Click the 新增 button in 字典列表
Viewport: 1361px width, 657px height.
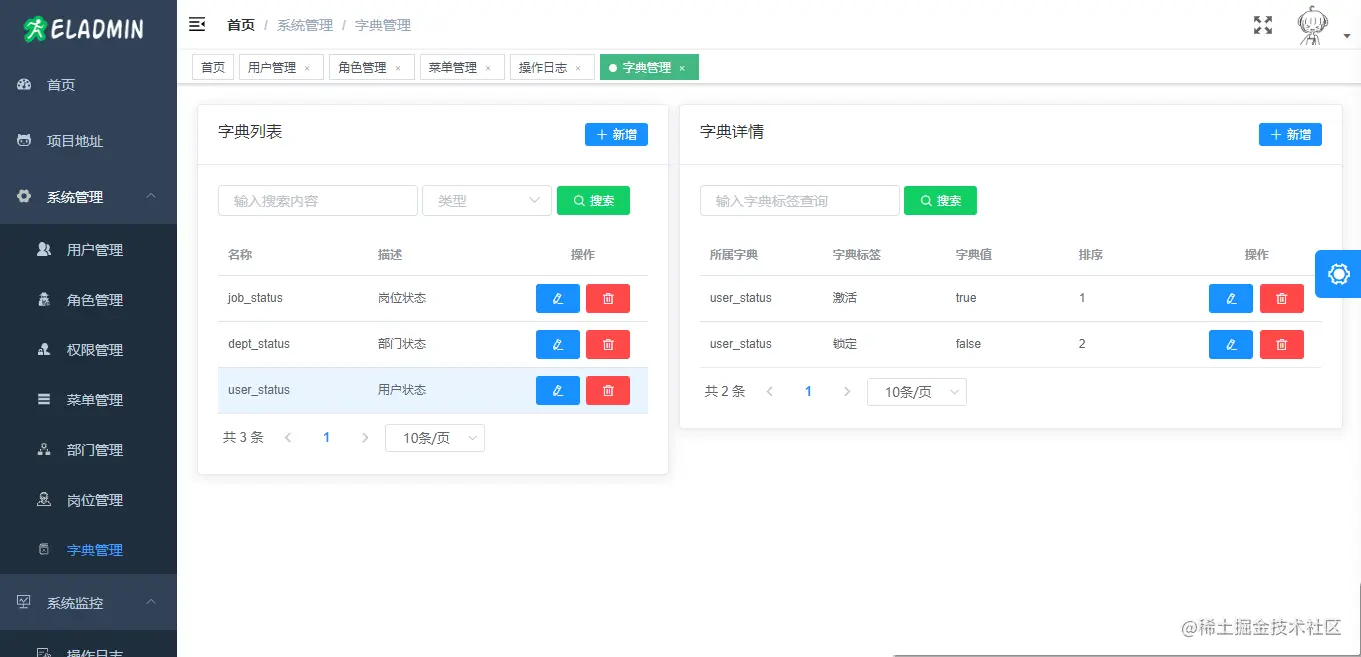[x=616, y=134]
